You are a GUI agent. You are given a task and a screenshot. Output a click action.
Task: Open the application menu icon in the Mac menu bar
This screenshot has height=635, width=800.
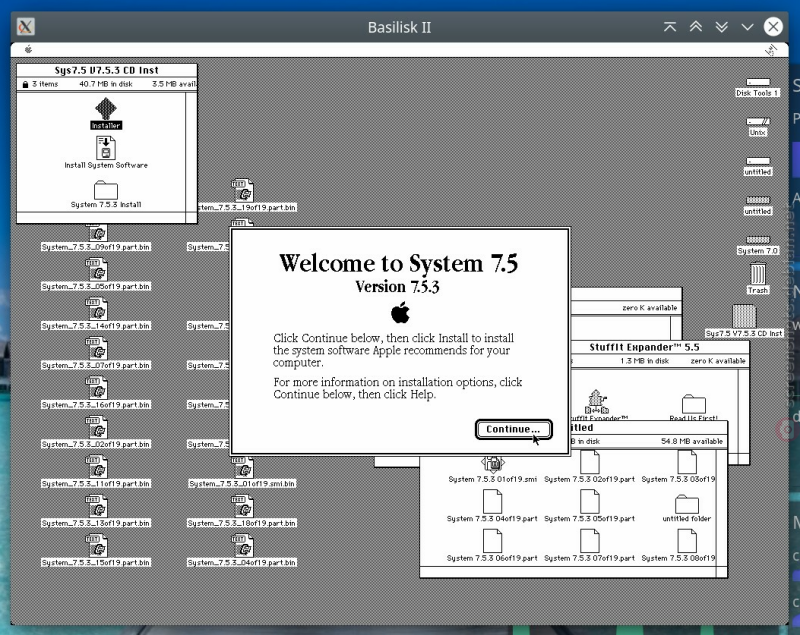pyautogui.click(x=770, y=50)
